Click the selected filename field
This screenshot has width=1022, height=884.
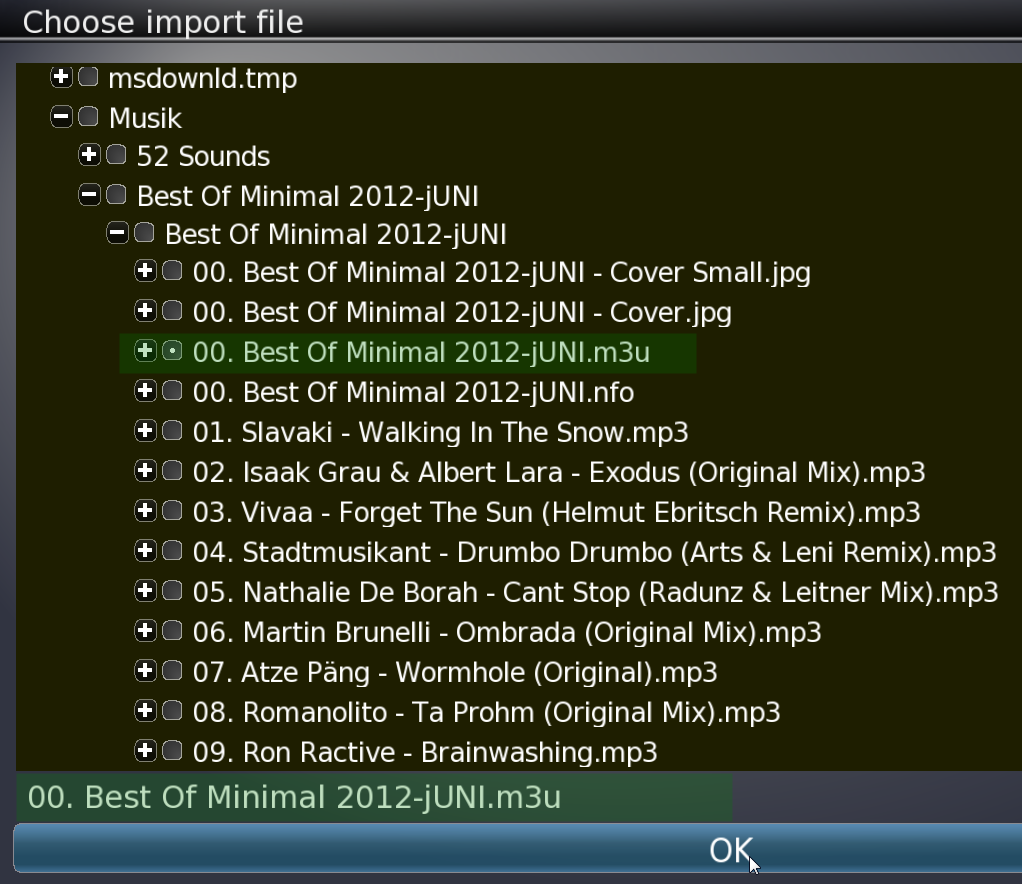[x=375, y=797]
